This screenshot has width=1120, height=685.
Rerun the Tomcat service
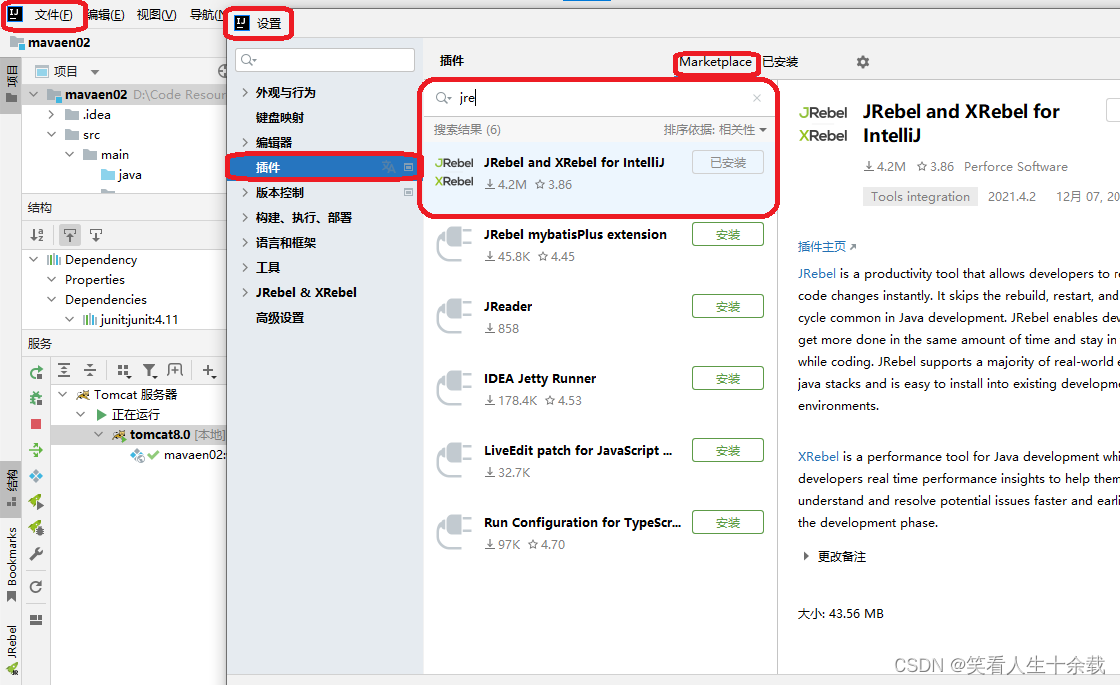coord(36,372)
